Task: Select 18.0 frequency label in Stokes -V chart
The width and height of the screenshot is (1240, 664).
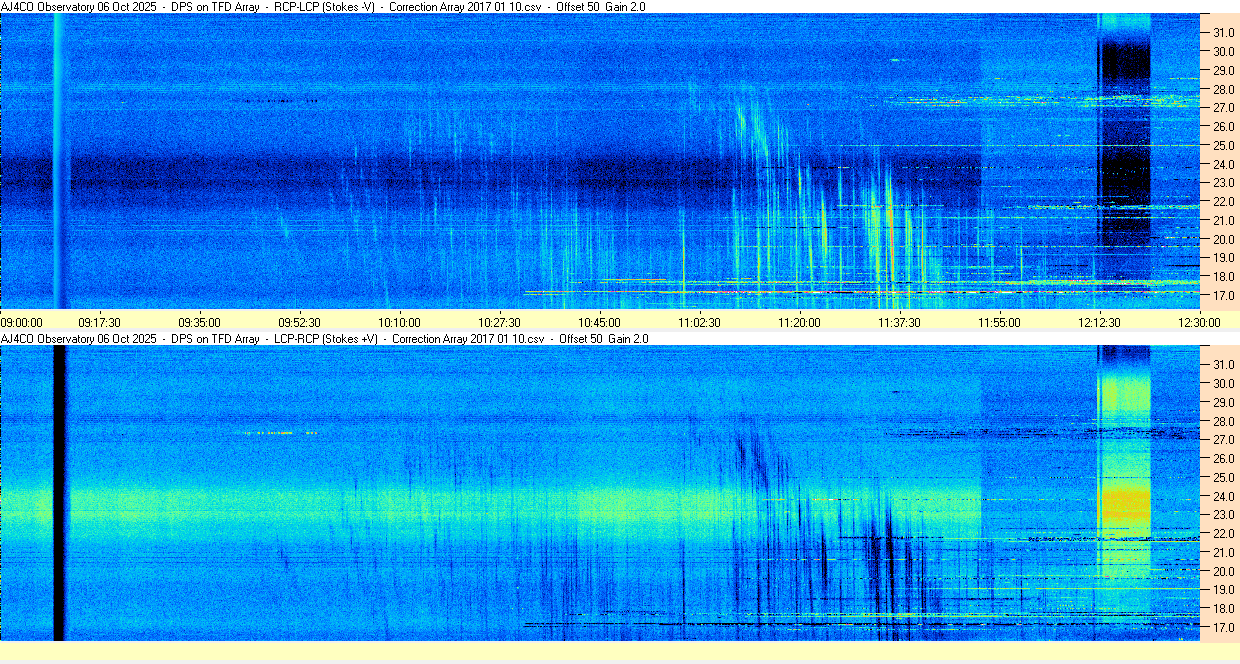Action: click(1224, 277)
